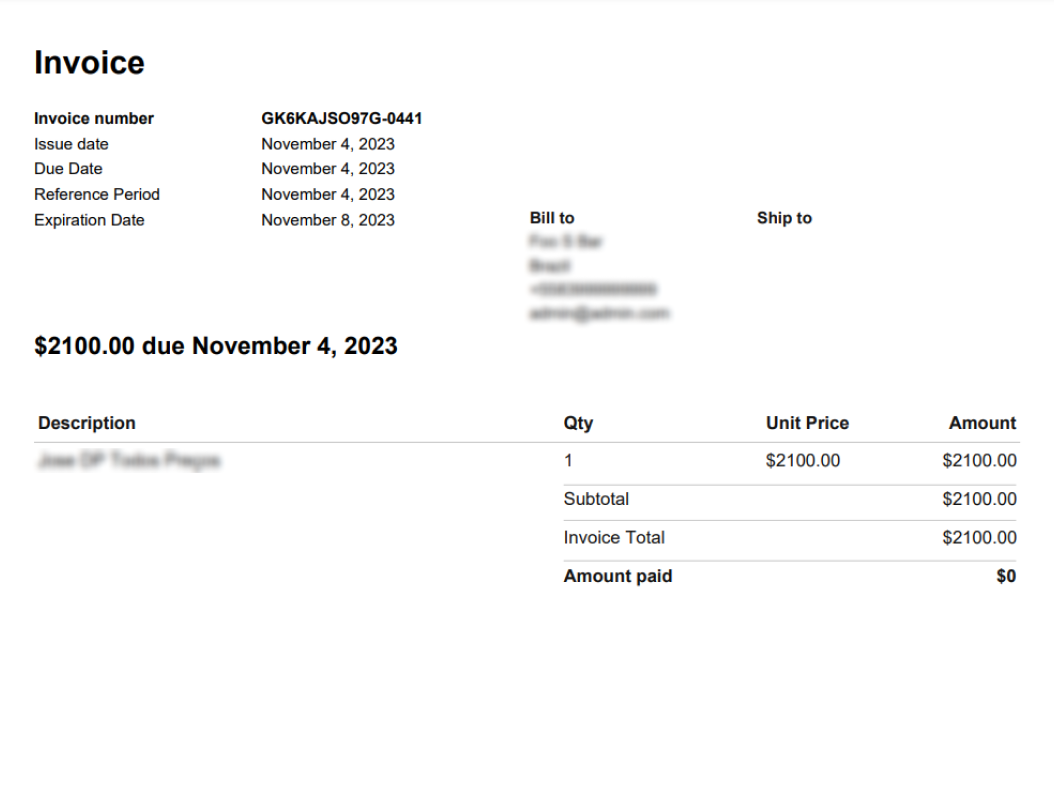Click the Amount column header
This screenshot has height=800, width=1054.
(x=982, y=423)
